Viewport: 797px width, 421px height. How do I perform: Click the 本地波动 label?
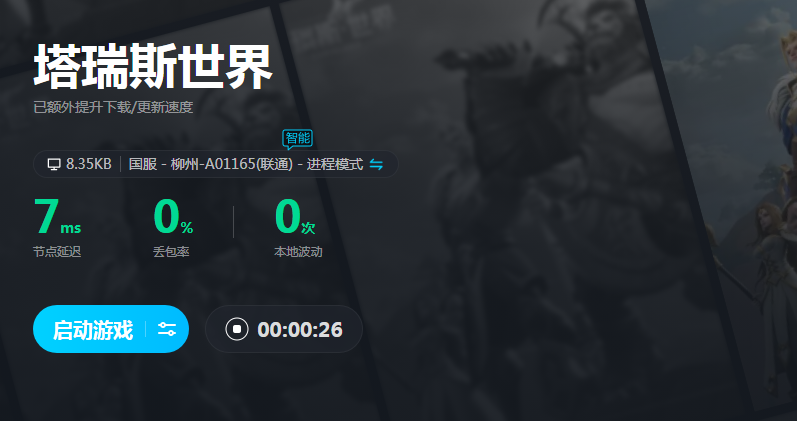[x=298, y=252]
